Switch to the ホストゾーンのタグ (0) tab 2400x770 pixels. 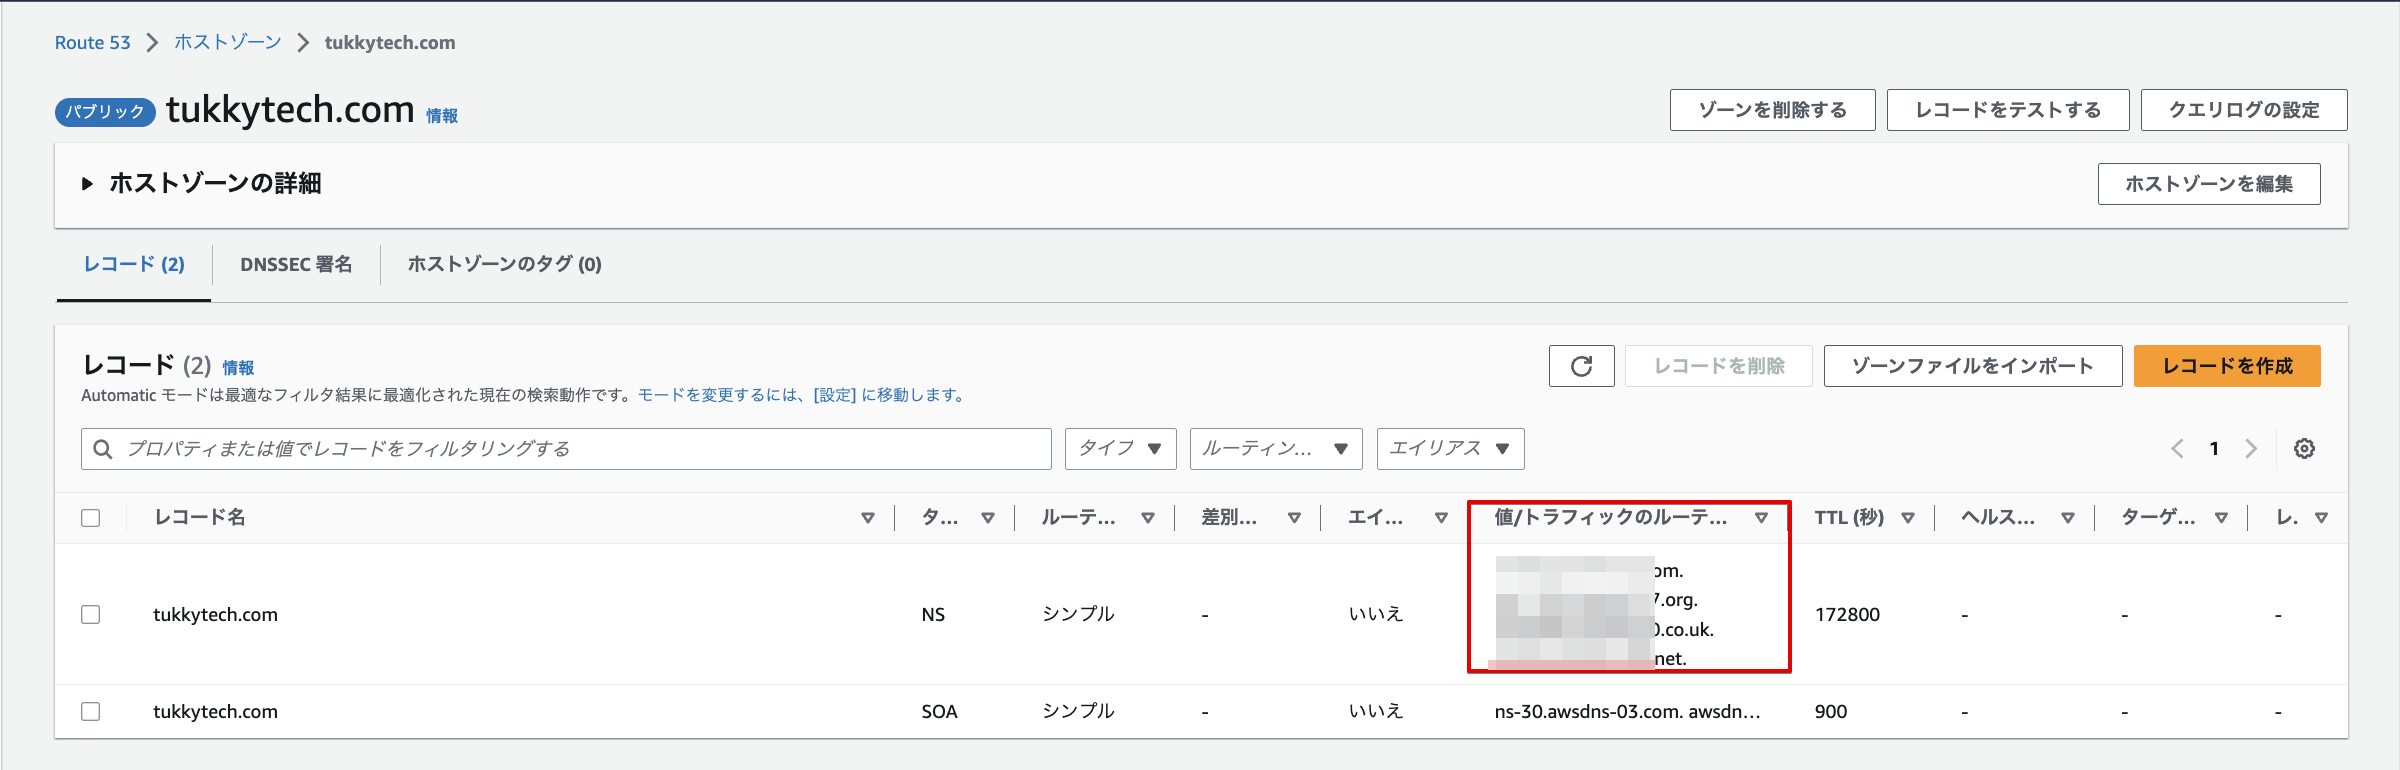[x=504, y=264]
